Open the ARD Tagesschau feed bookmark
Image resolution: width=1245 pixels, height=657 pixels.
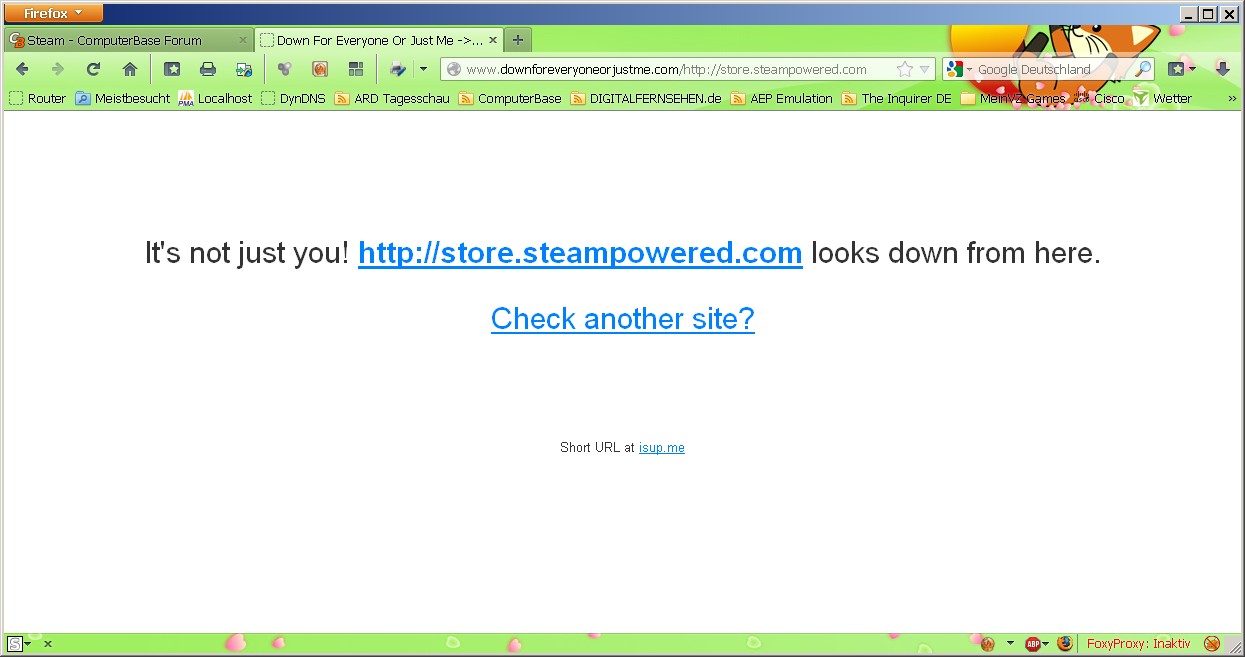point(392,98)
